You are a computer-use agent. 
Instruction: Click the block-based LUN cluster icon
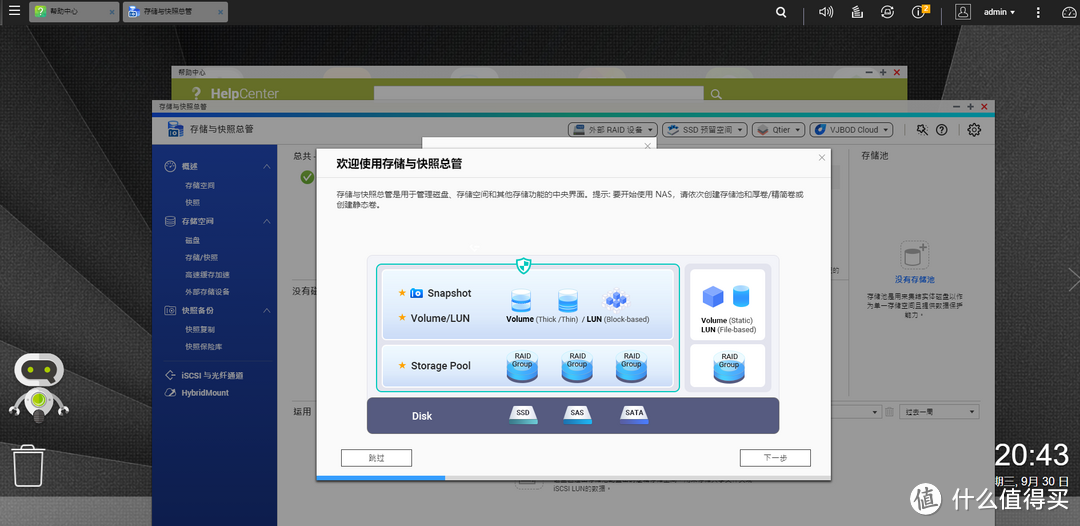[616, 300]
